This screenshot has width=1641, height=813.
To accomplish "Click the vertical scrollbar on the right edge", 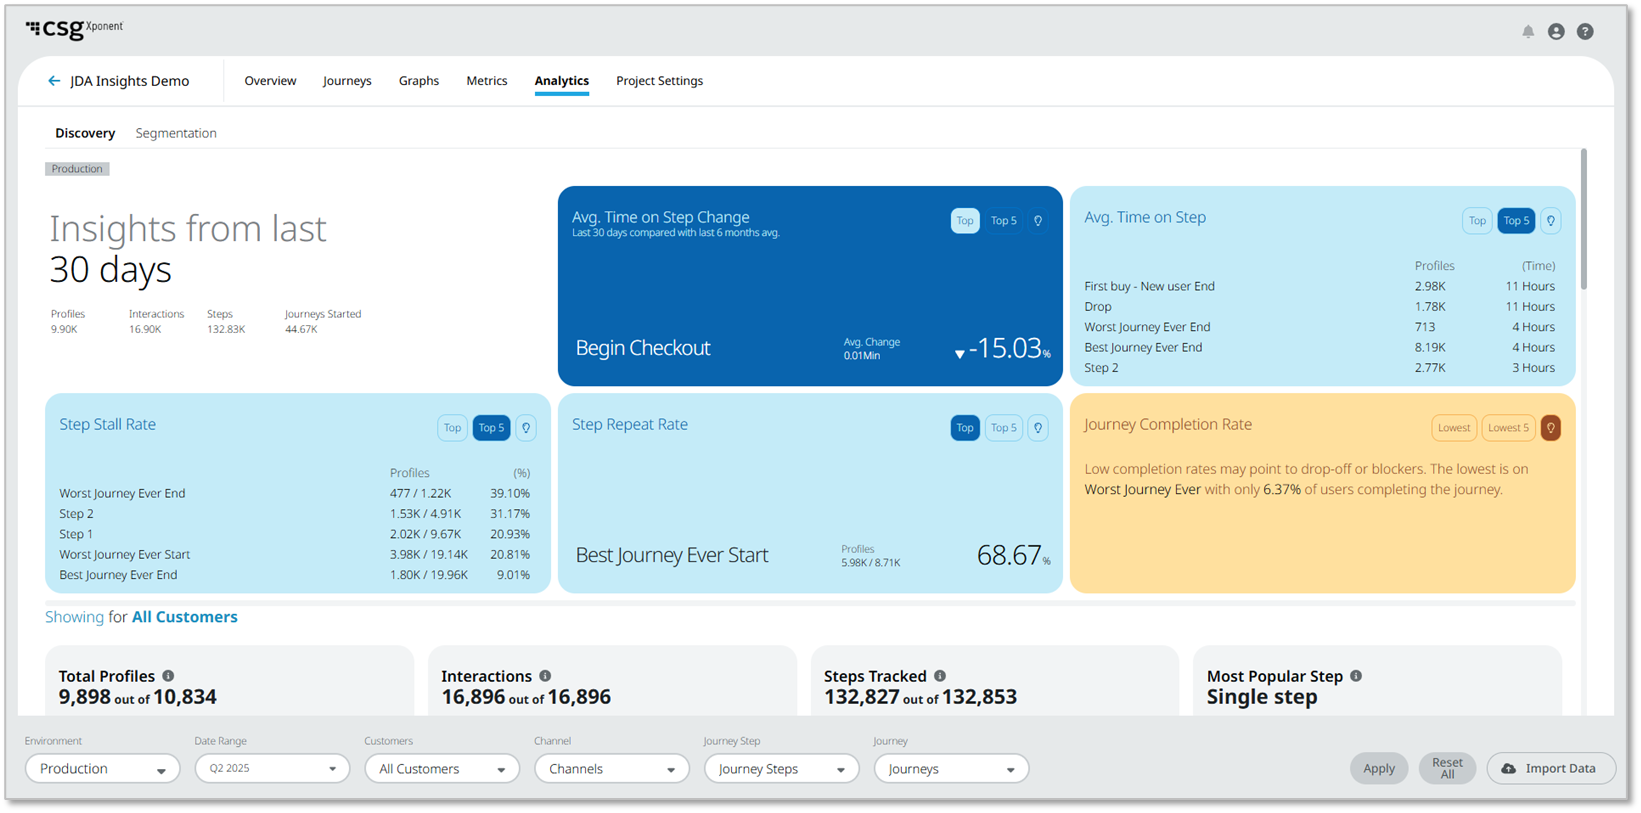I will (1583, 220).
